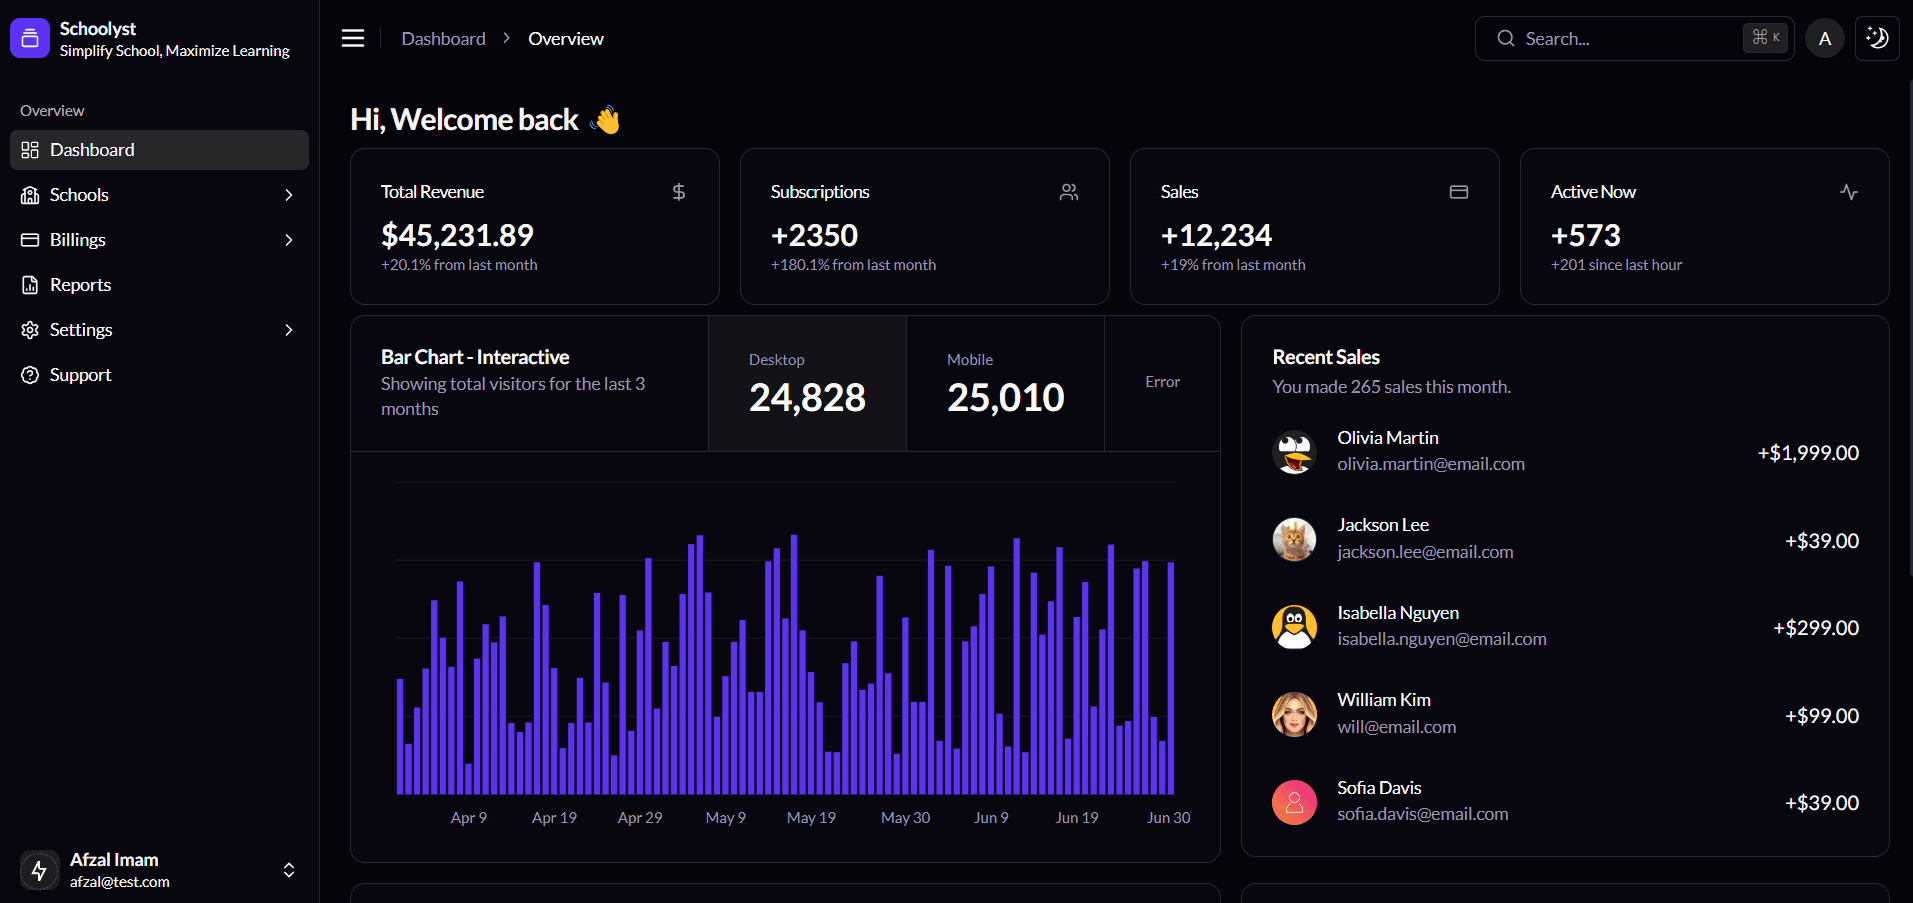Switch the bar chart to Mobile view
The width and height of the screenshot is (1913, 903).
pyautogui.click(x=1004, y=383)
